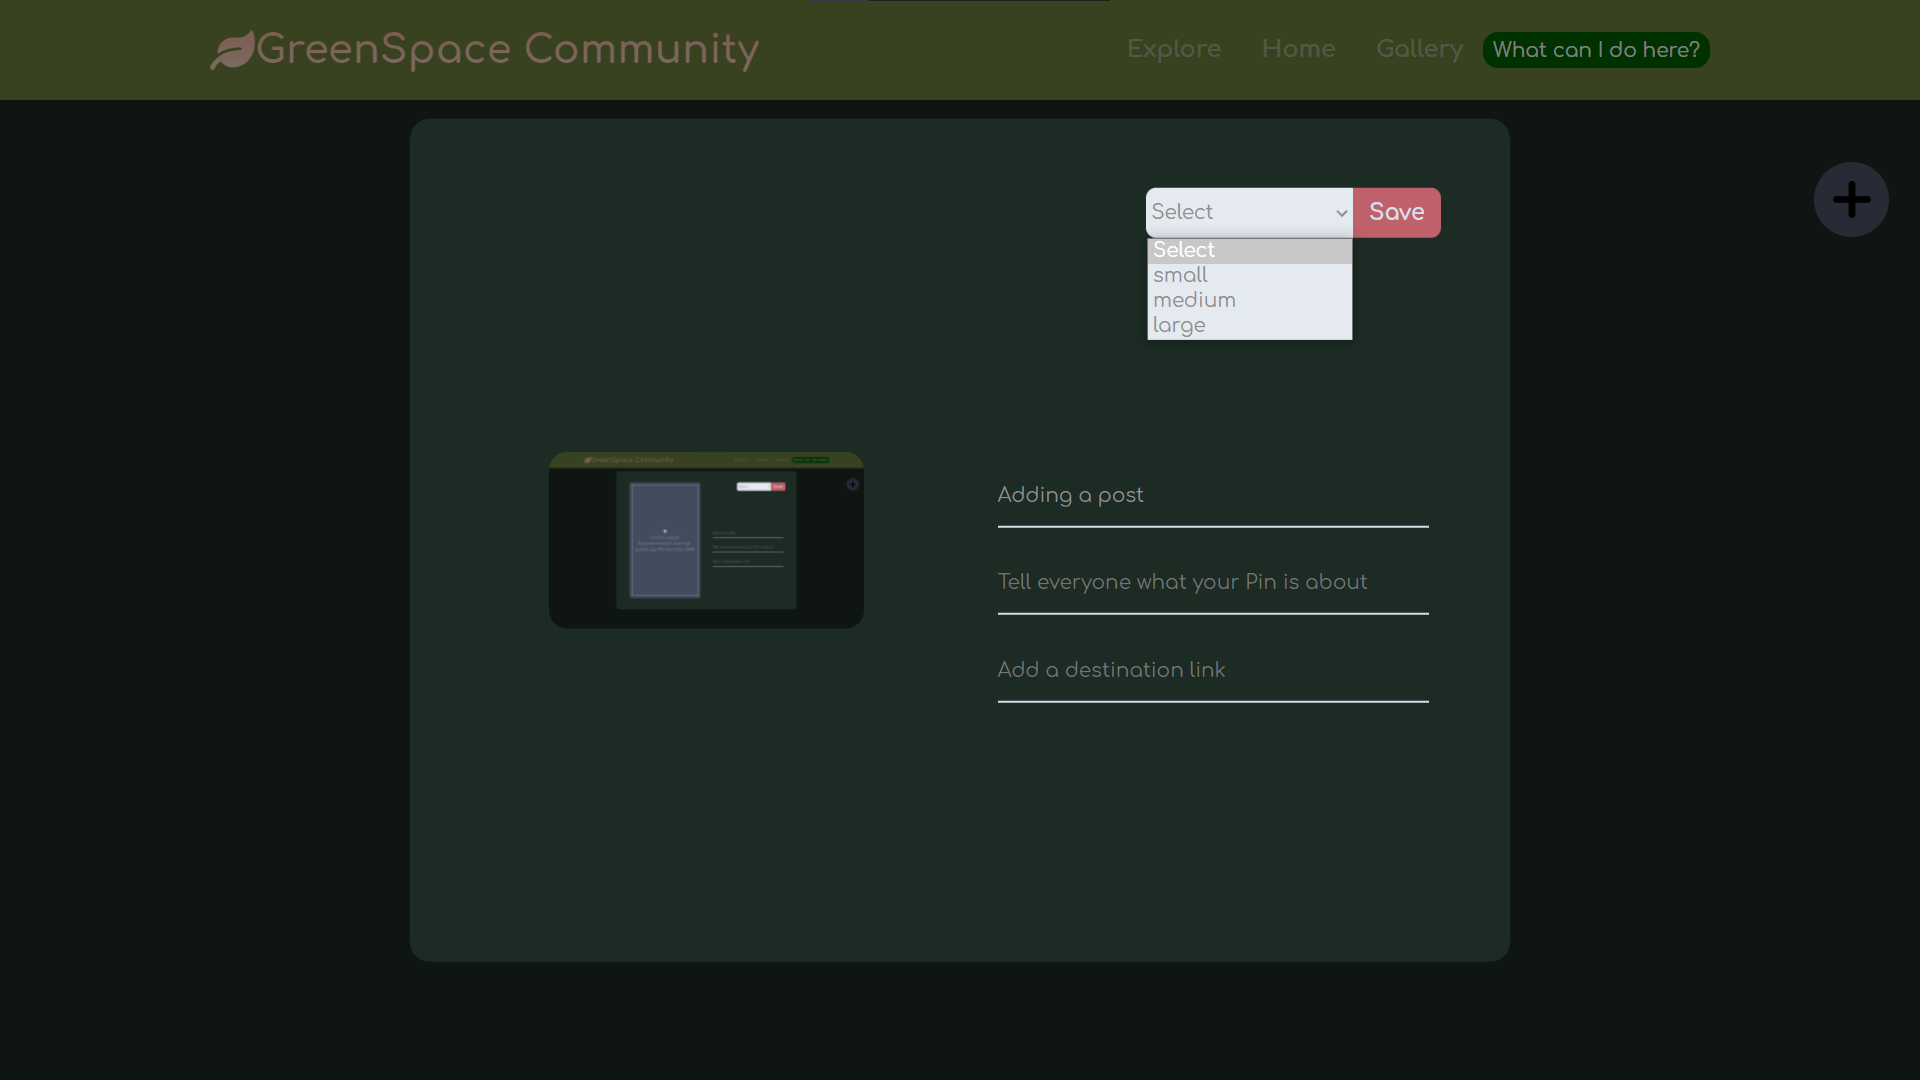Pick the highlighted Select placeholder option
Viewport: 1920px width, 1080px height.
(1248, 250)
